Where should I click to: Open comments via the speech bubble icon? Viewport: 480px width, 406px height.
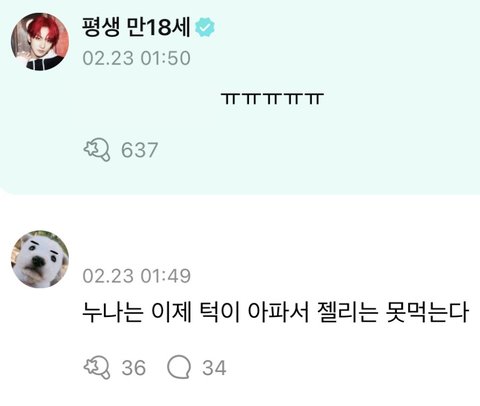tap(179, 367)
